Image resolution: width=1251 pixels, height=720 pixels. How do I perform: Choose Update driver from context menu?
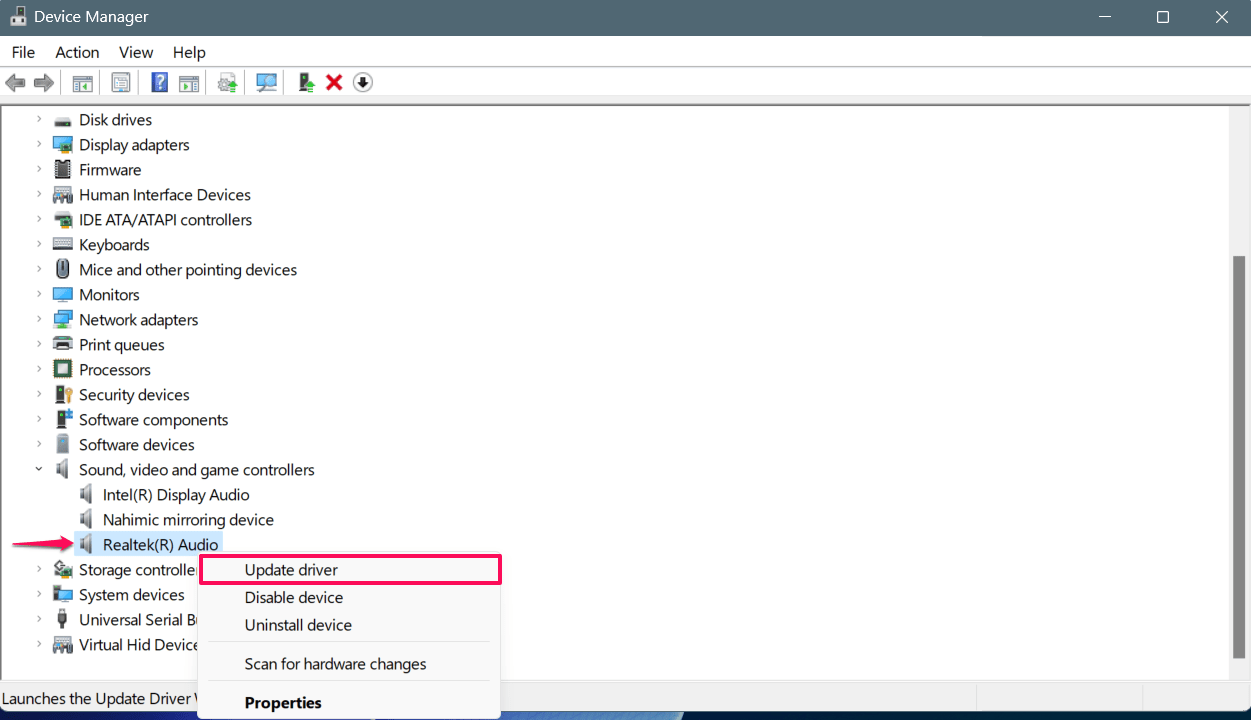point(350,570)
